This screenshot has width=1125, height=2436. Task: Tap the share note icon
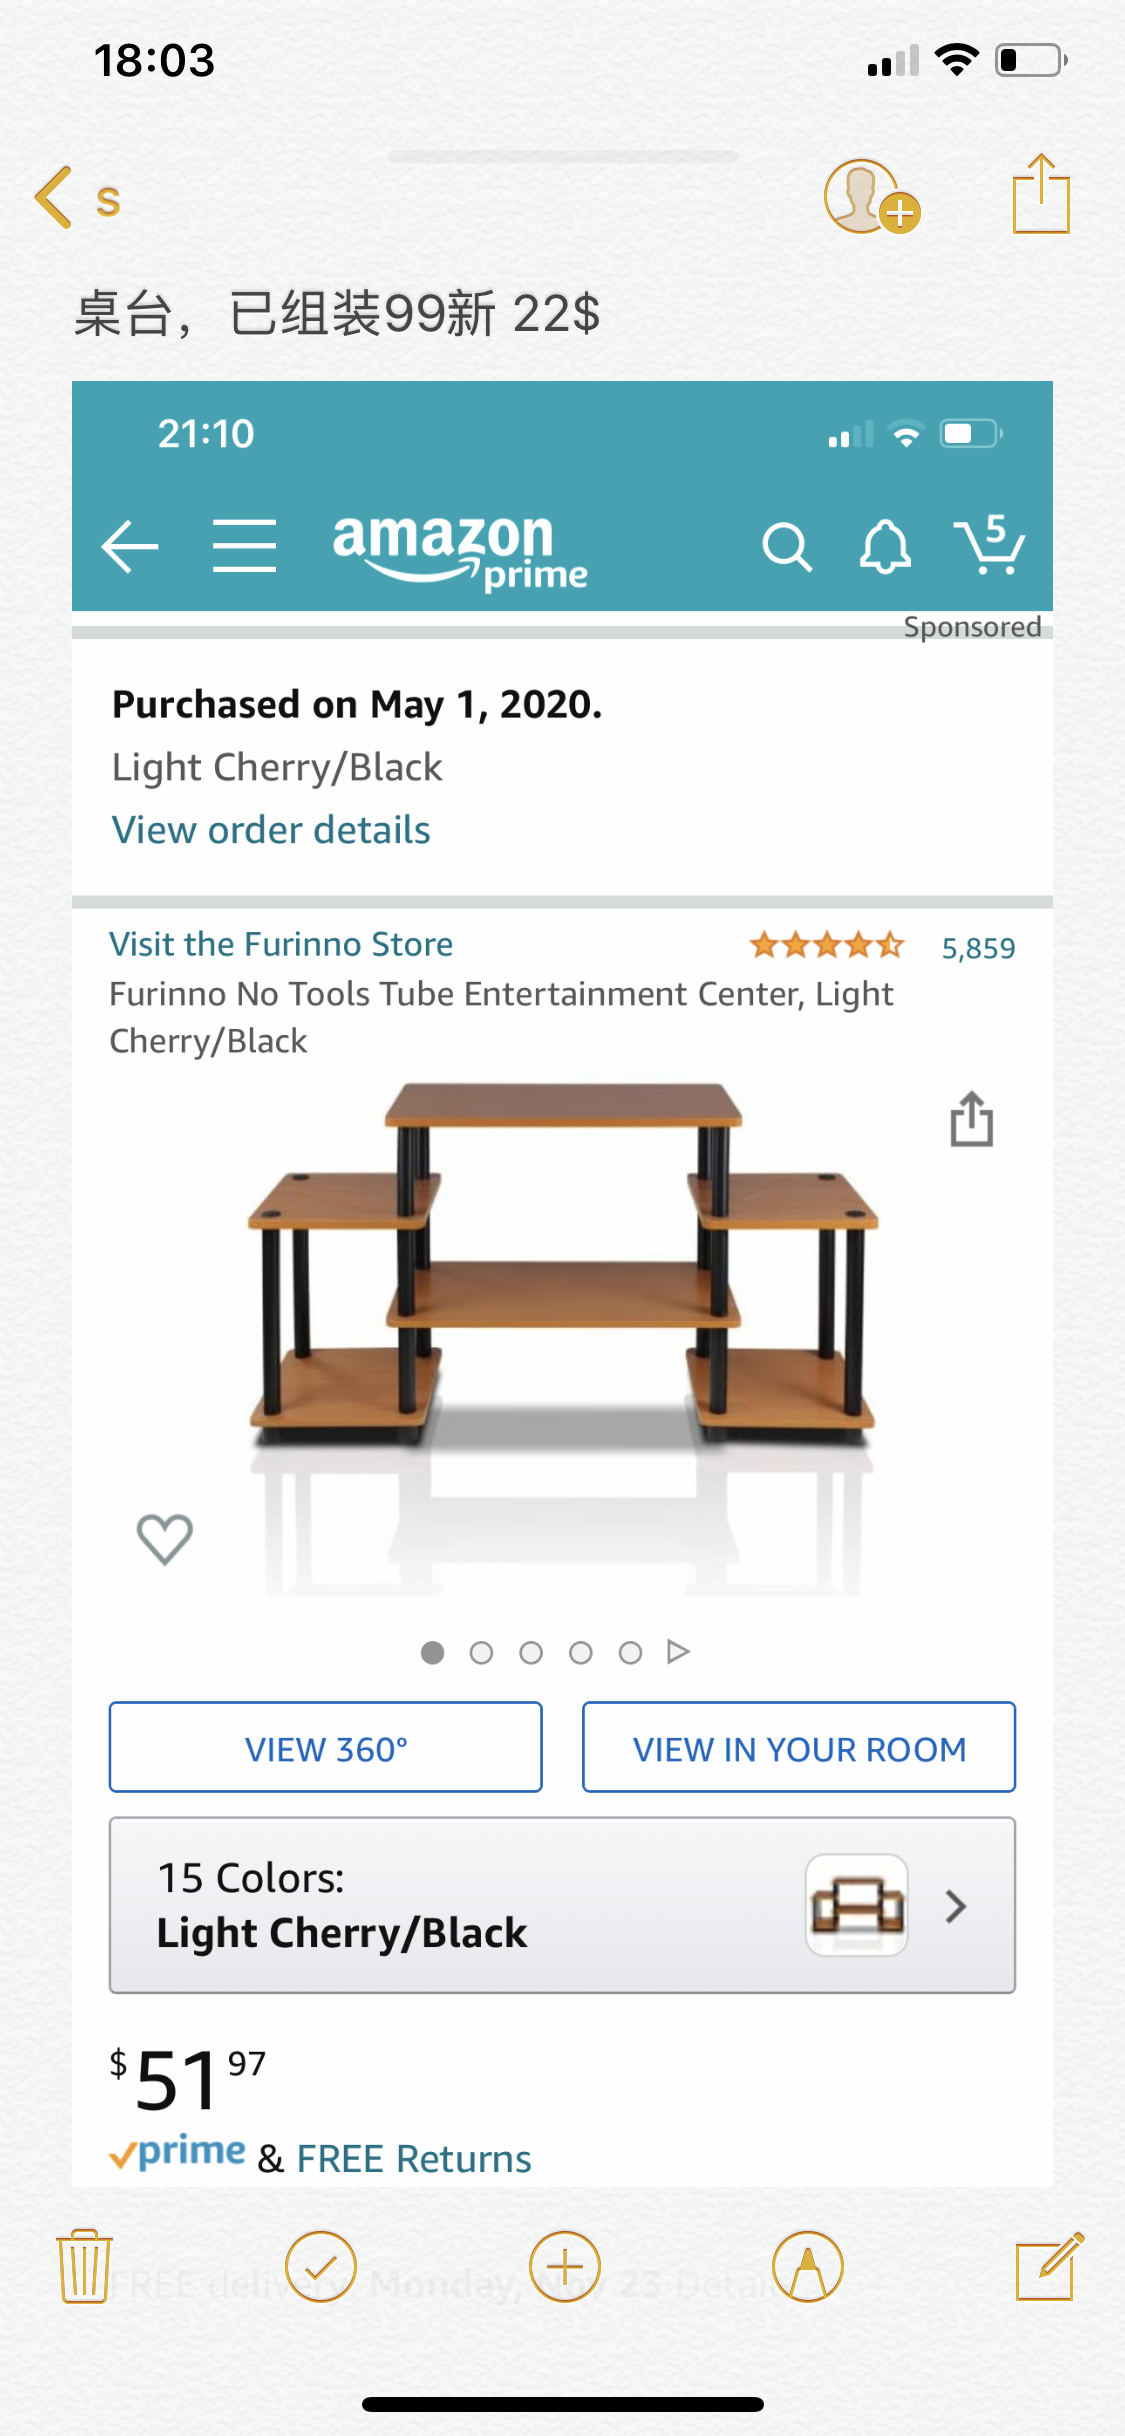[x=1041, y=195]
